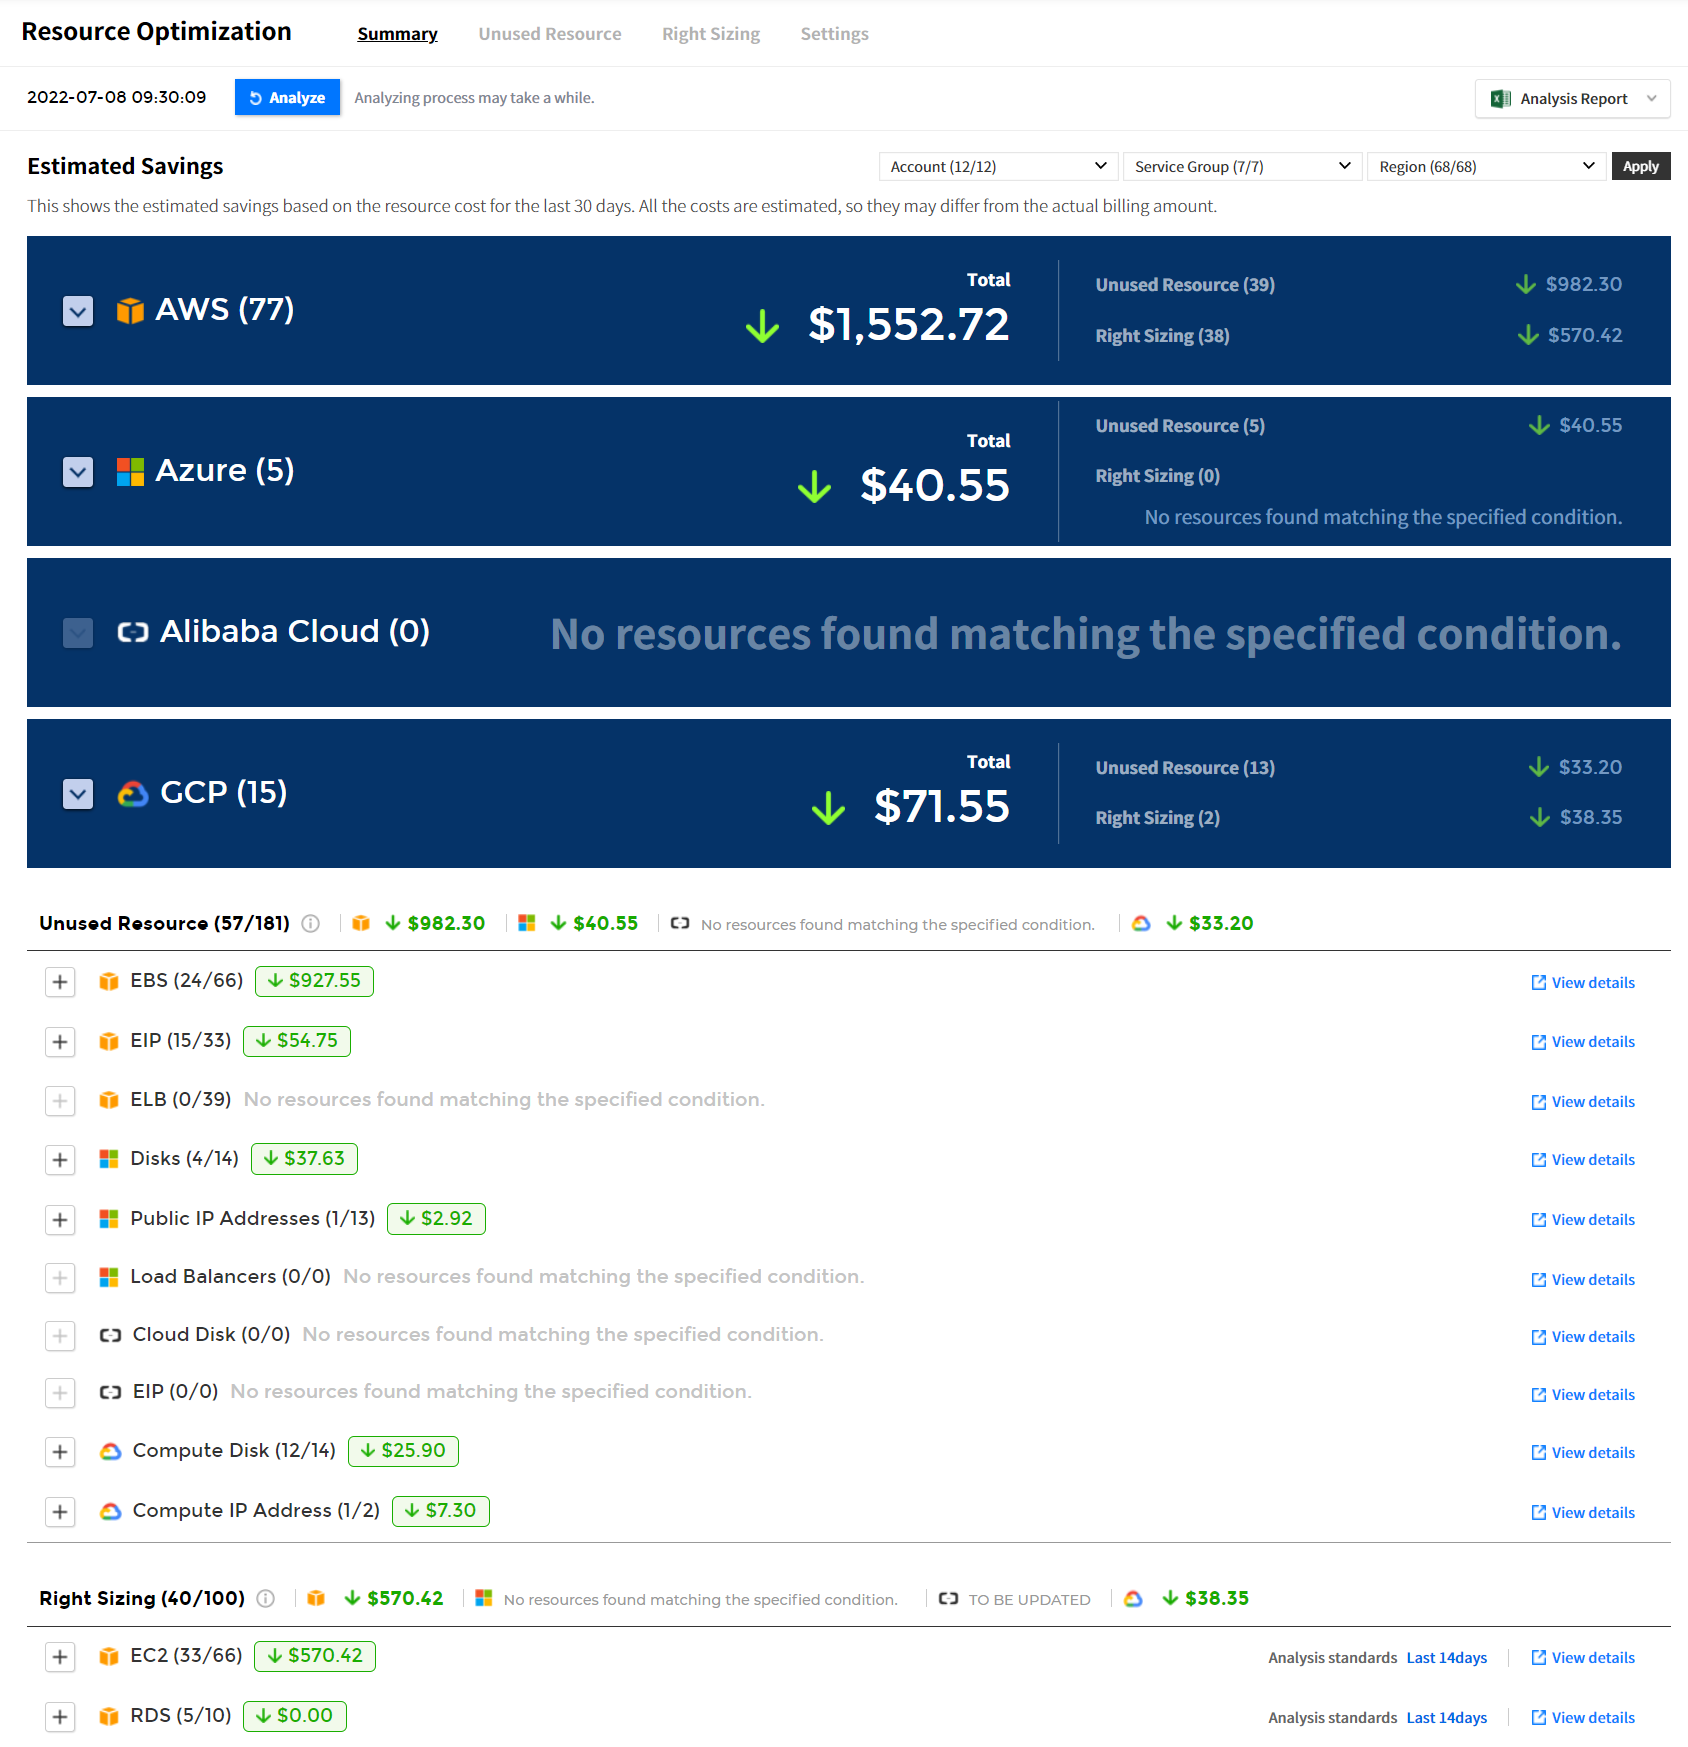1688x1747 pixels.
Task: Click the GCP cloud logo icon in the banner
Action: point(132,793)
